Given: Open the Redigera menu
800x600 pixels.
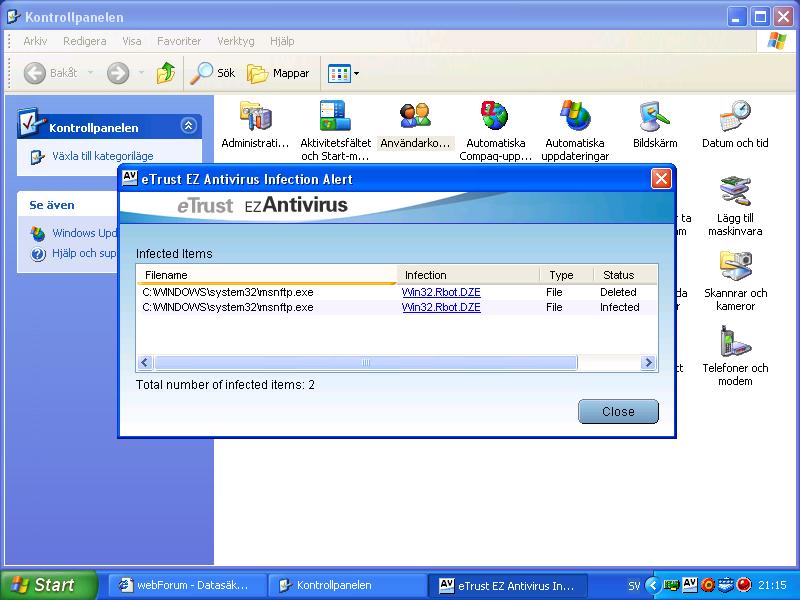Looking at the screenshot, I should pyautogui.click(x=85, y=41).
